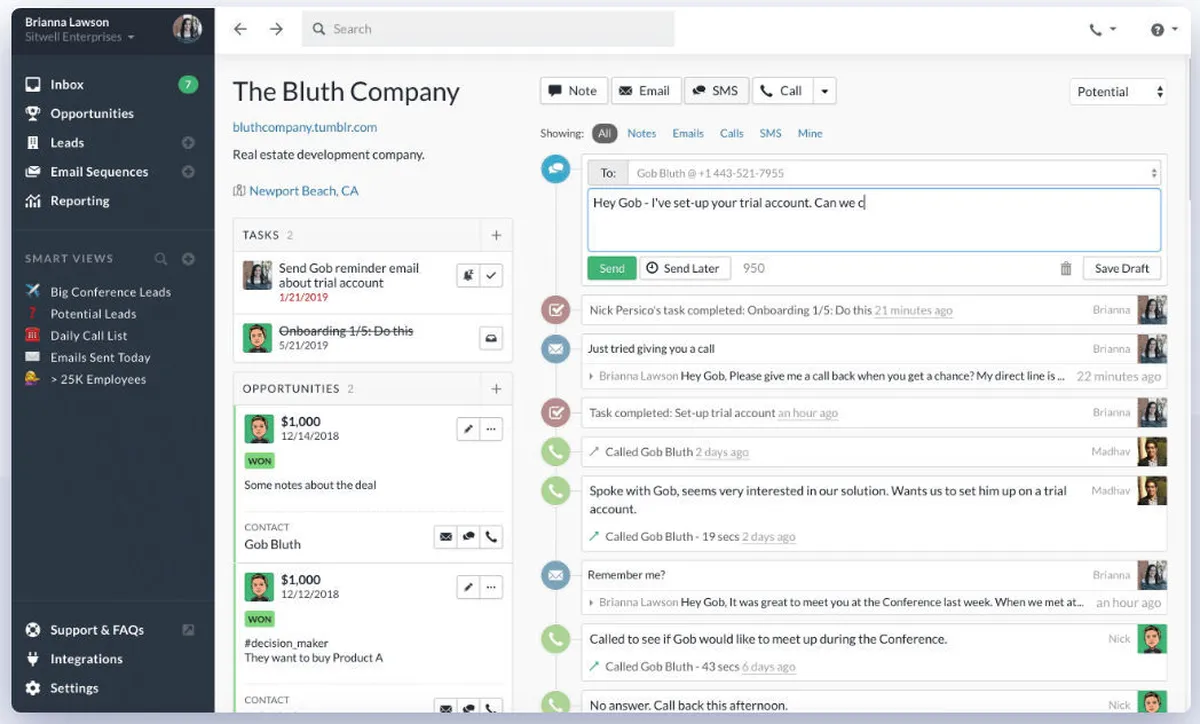Open Support & FAQs

click(x=97, y=630)
